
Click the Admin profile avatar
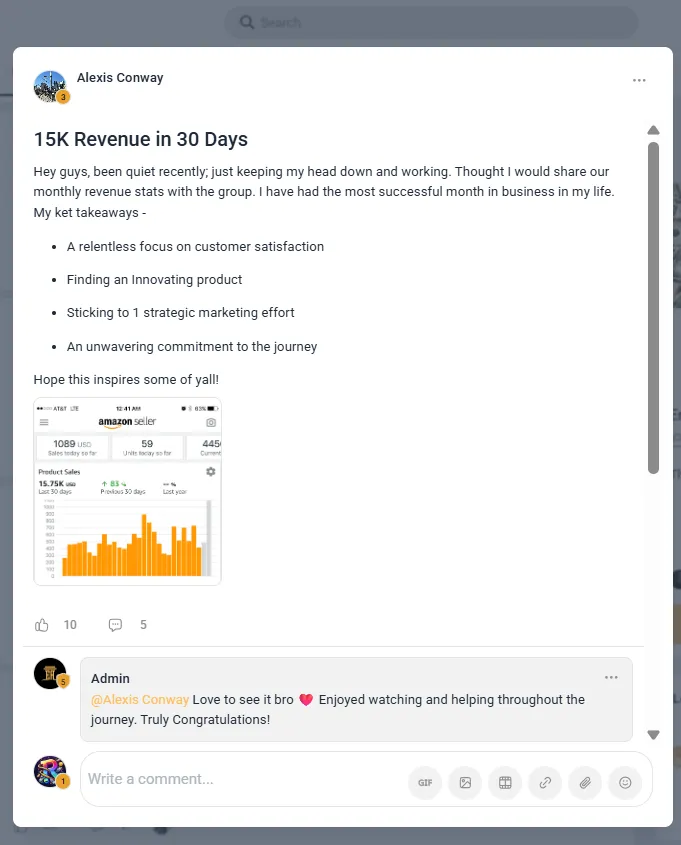(50, 674)
